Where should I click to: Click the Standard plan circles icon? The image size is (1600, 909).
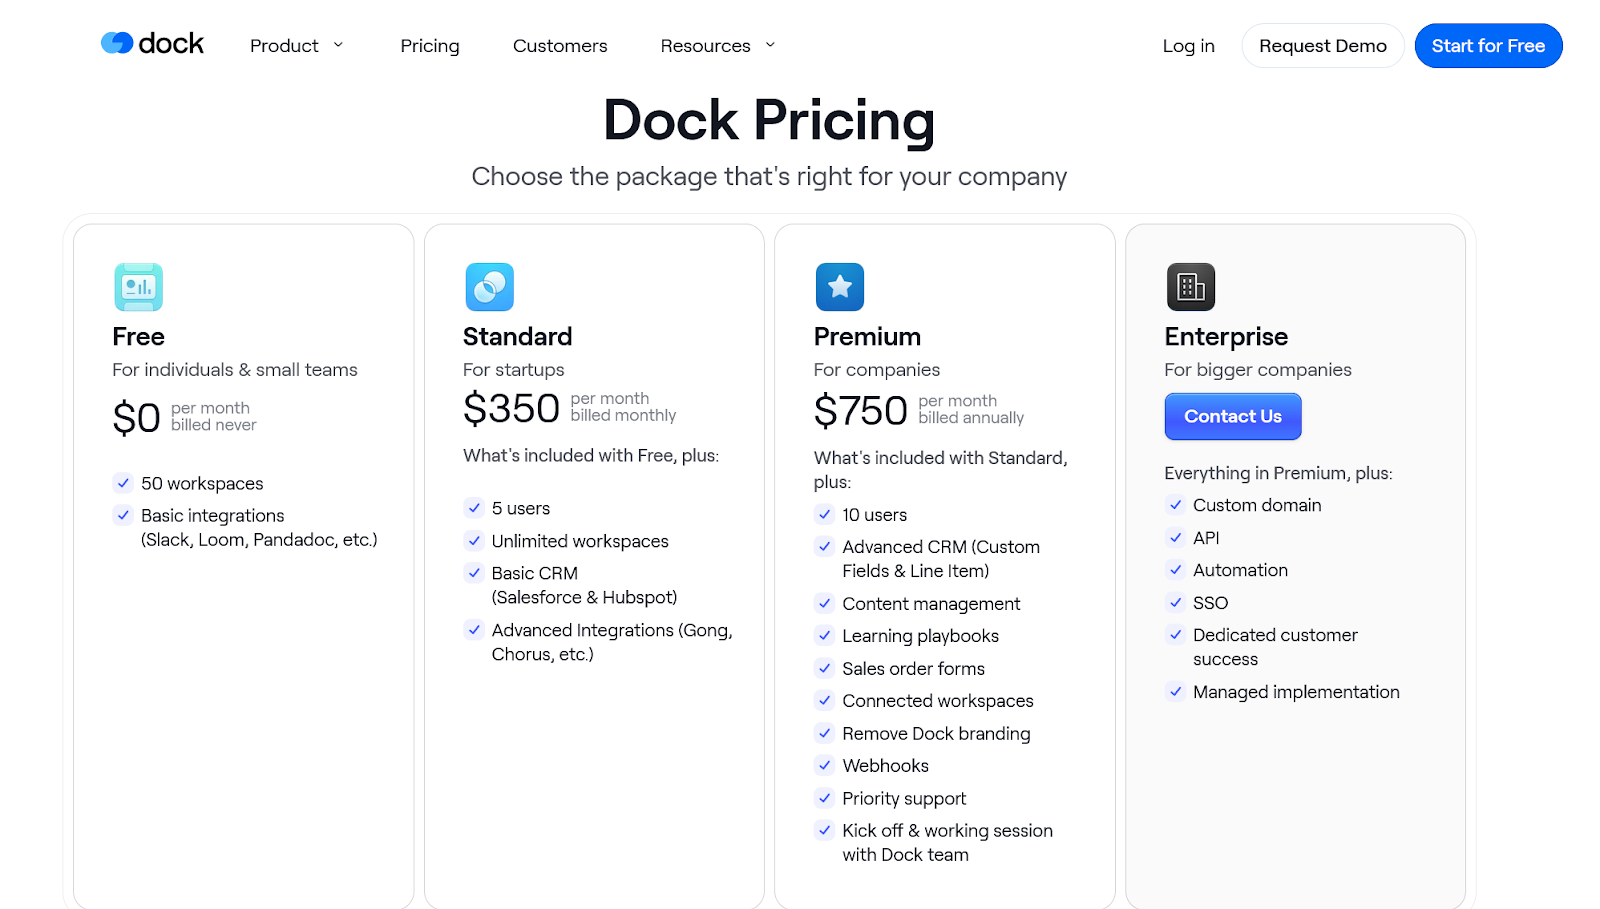pyautogui.click(x=489, y=287)
